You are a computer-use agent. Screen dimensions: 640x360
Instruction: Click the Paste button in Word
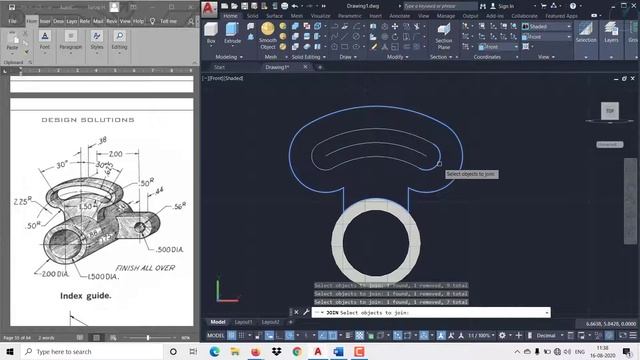click(x=13, y=41)
